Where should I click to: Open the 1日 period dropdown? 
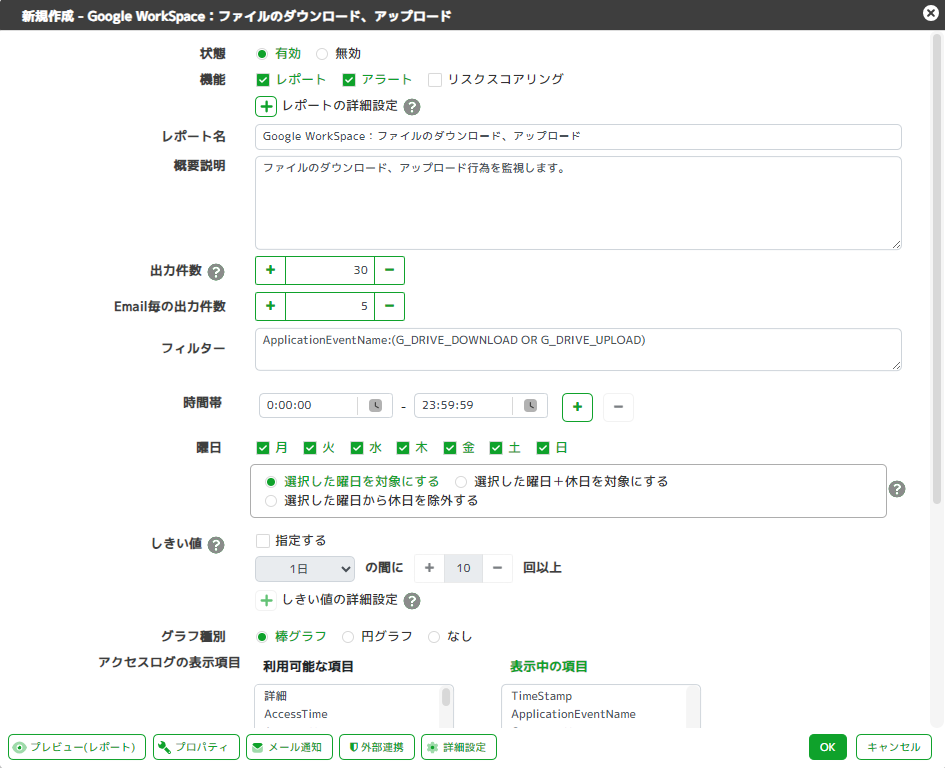305,568
